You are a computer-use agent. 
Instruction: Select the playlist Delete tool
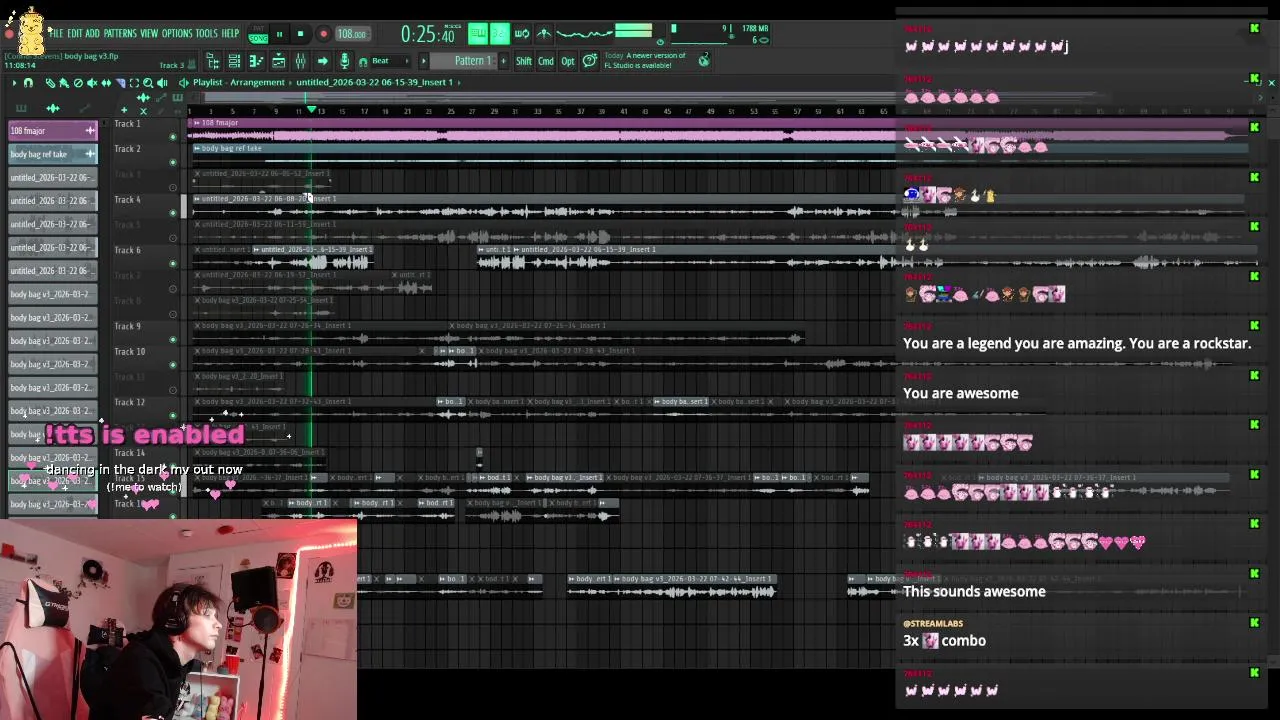click(78, 83)
